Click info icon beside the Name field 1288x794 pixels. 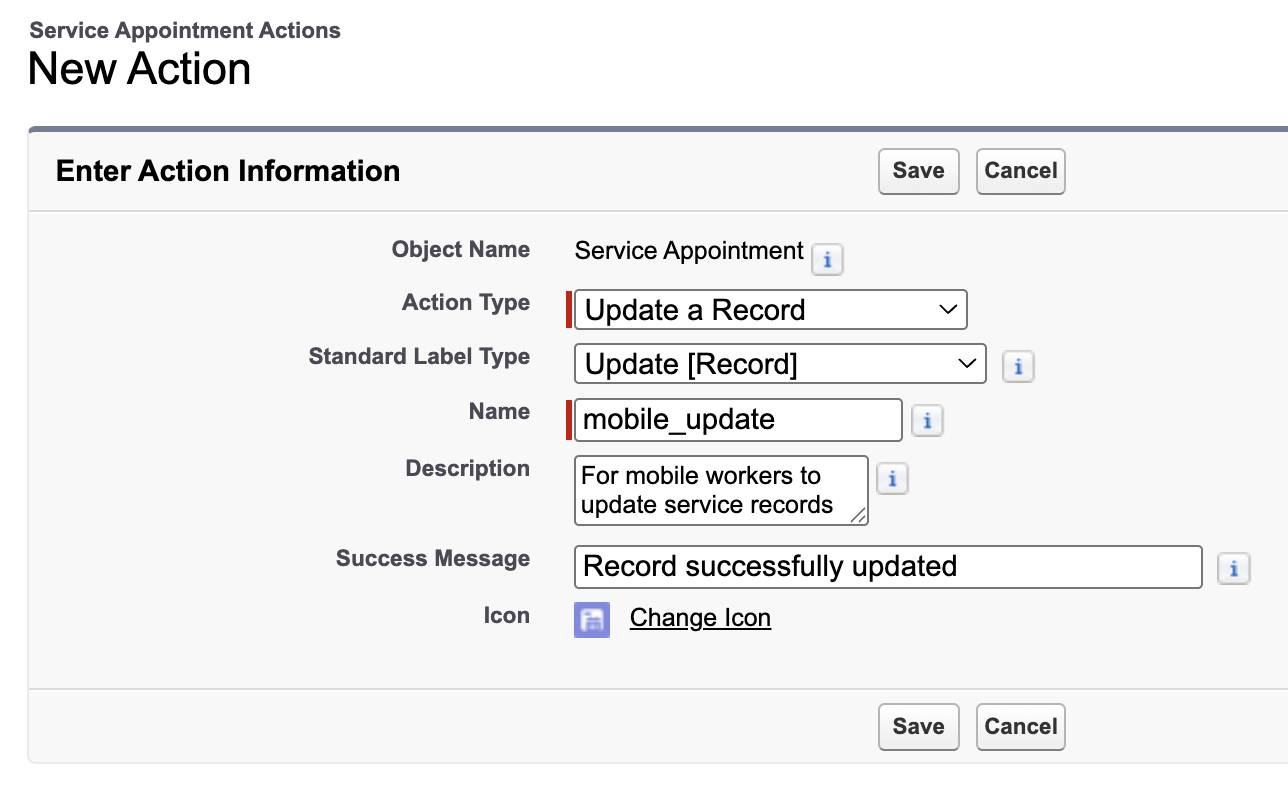point(927,421)
